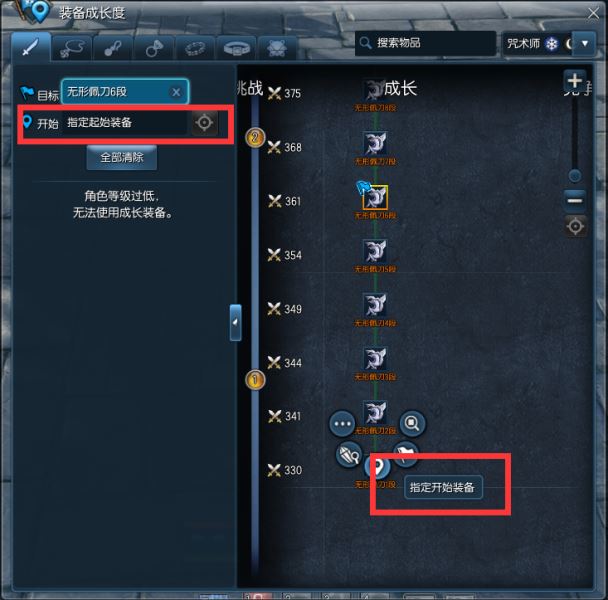
Task: Open the three-dots more options bubble
Action: [342, 424]
